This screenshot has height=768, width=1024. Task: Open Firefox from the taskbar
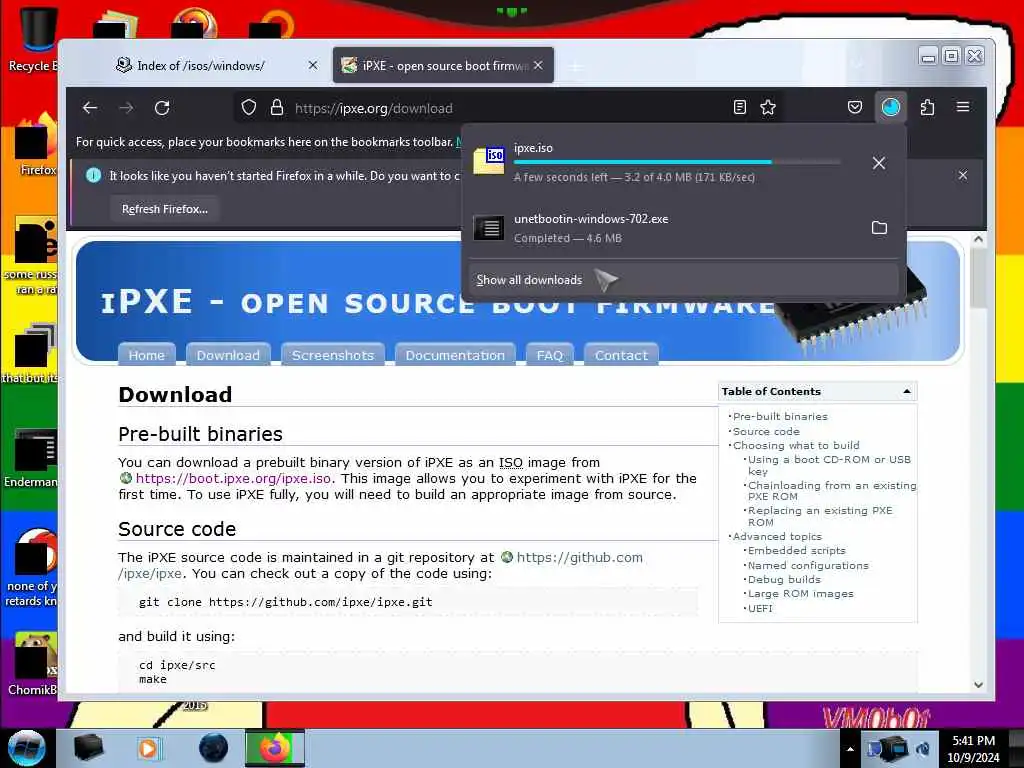(275, 748)
